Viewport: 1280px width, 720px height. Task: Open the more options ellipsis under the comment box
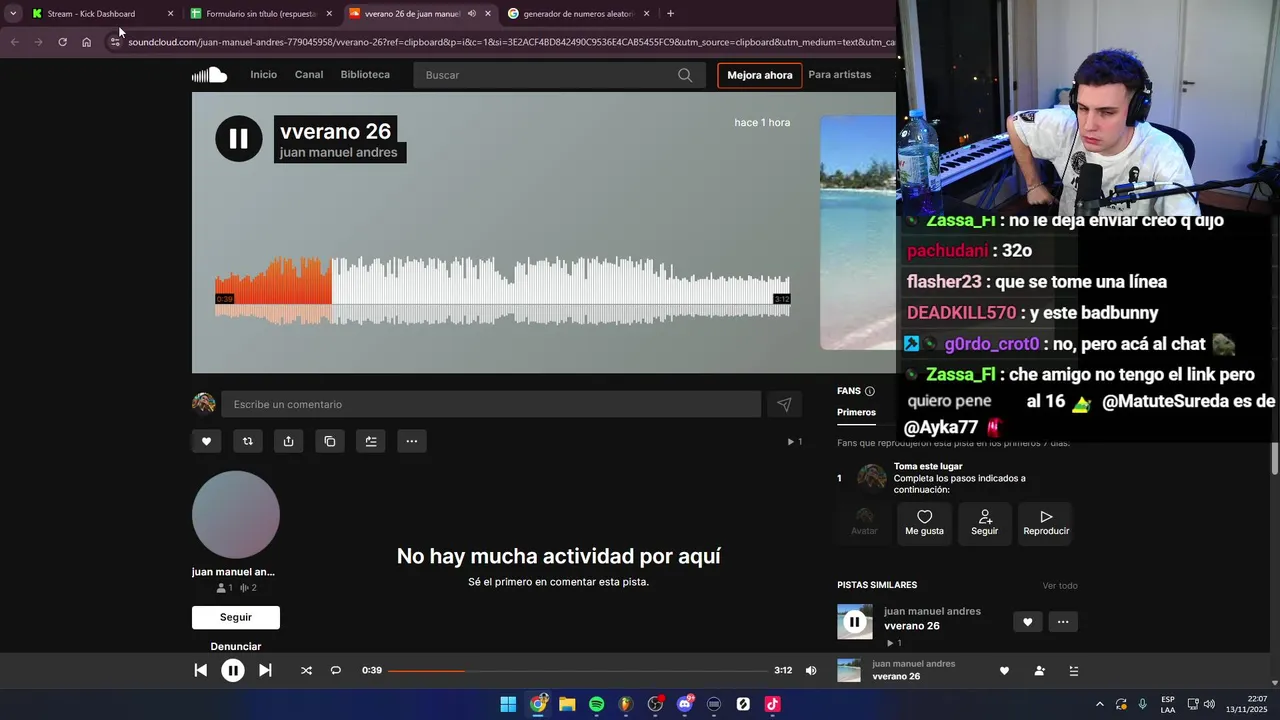[x=411, y=441]
